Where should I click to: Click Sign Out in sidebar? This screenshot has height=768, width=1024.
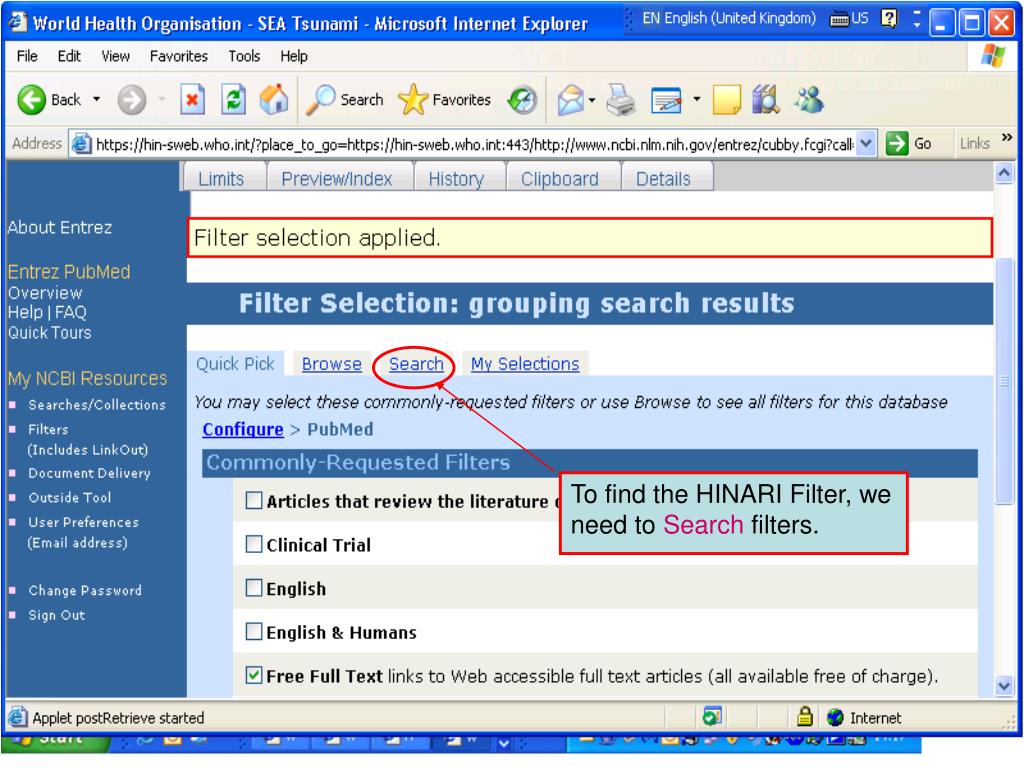pyautogui.click(x=56, y=615)
